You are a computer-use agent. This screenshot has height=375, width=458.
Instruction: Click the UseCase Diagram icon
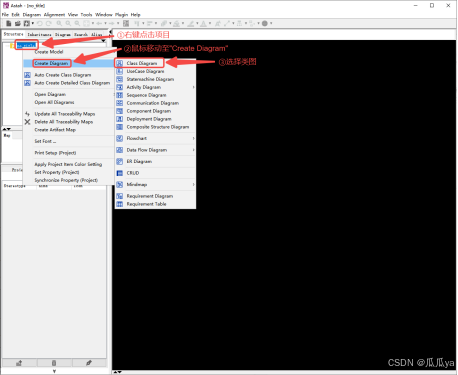point(120,71)
